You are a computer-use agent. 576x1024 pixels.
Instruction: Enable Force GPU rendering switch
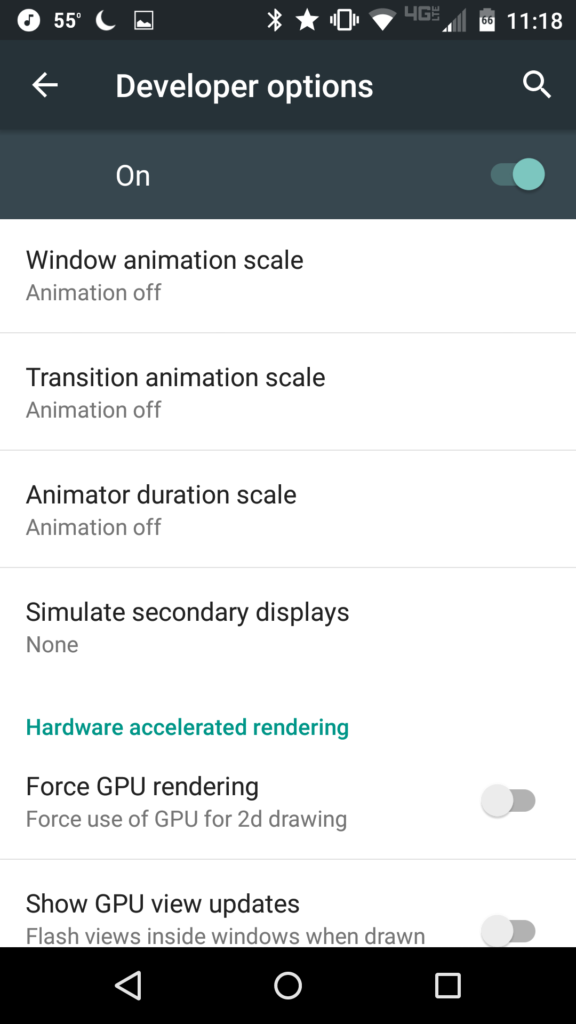coord(509,801)
